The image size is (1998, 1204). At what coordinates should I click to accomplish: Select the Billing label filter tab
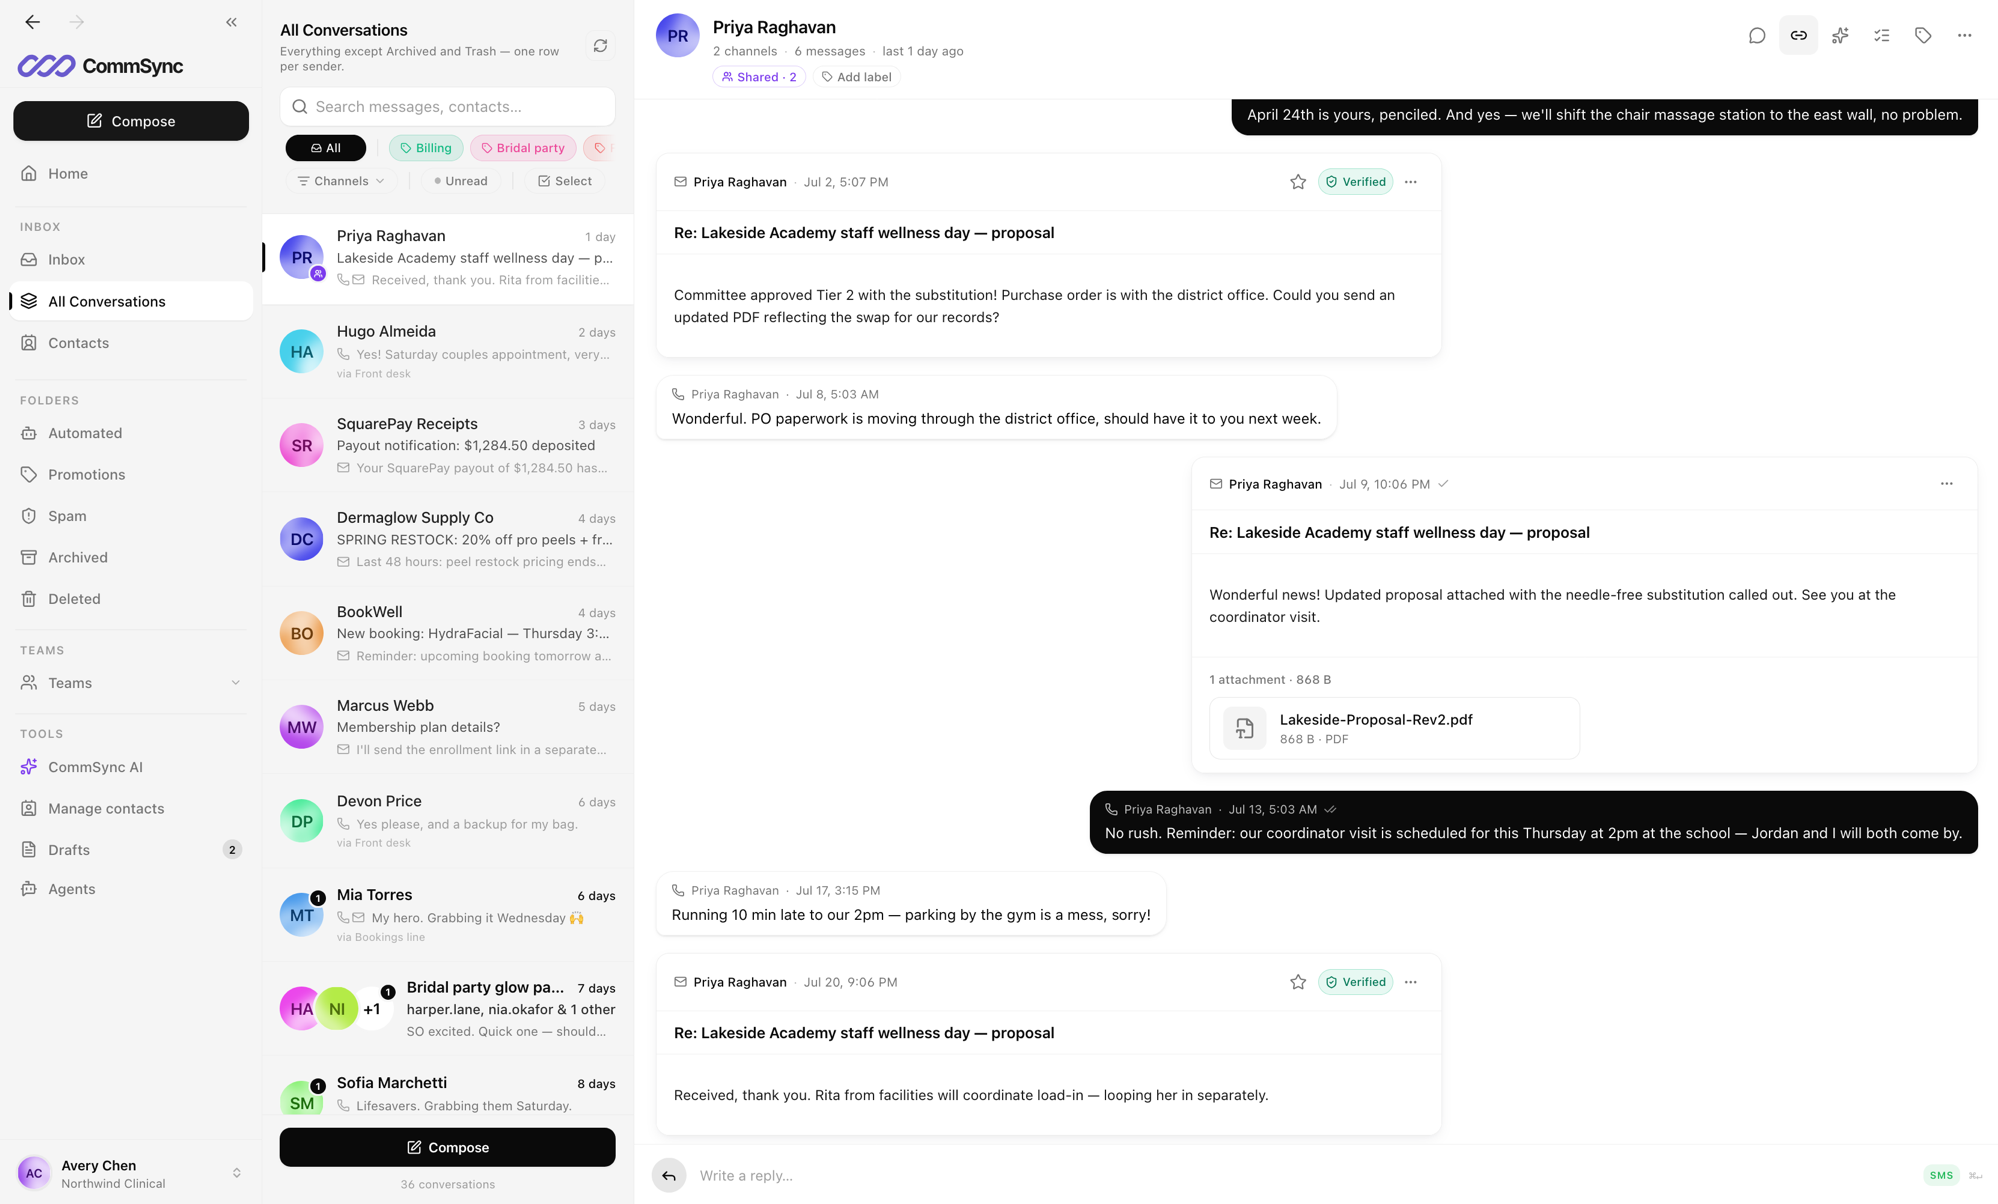pos(426,148)
